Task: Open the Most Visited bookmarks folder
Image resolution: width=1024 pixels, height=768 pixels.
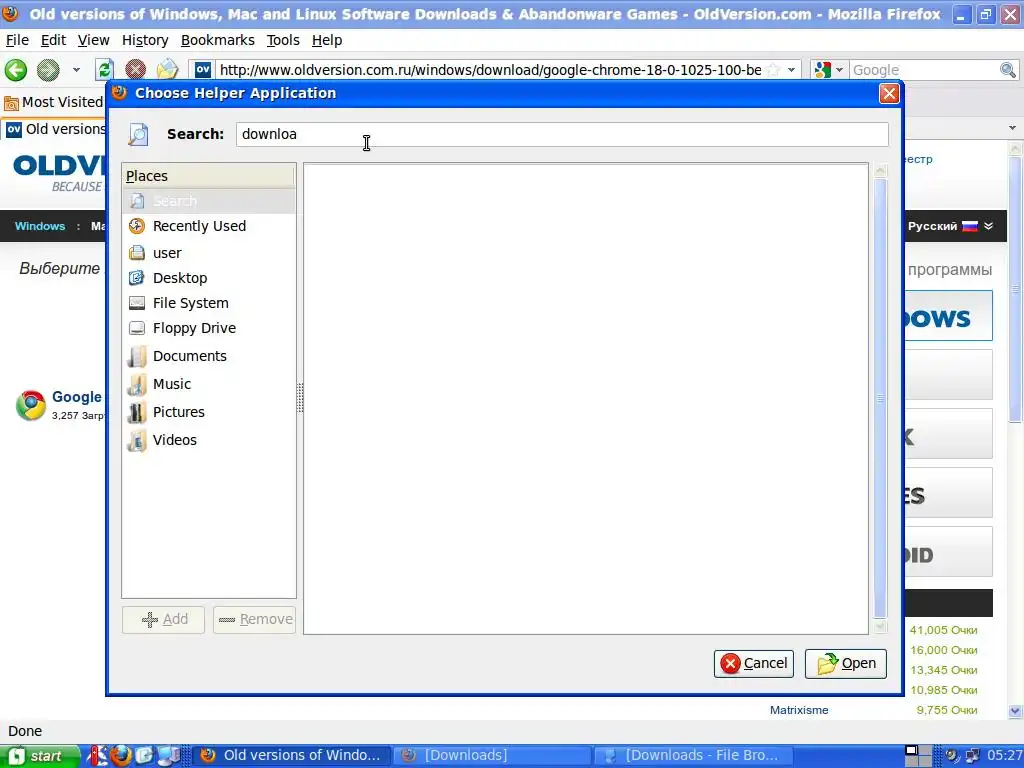Action: click(x=54, y=103)
